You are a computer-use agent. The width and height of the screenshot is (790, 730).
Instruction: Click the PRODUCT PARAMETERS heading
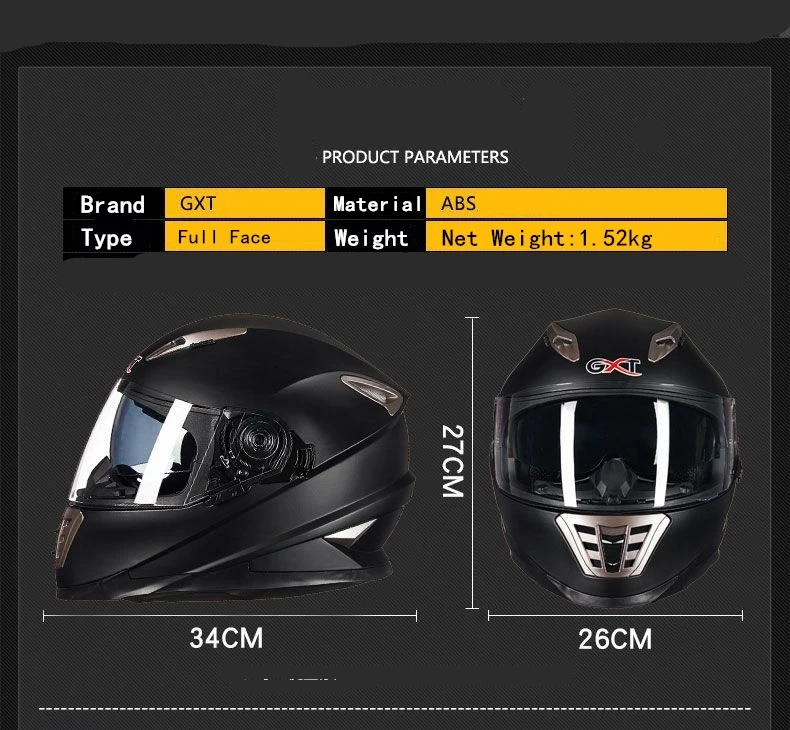415,157
